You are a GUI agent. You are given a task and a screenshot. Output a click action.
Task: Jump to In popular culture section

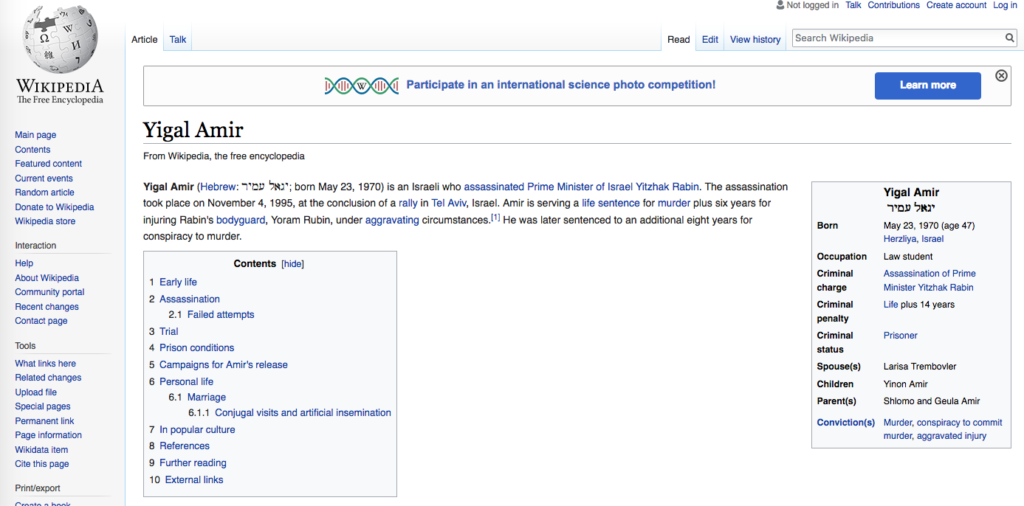click(197, 430)
